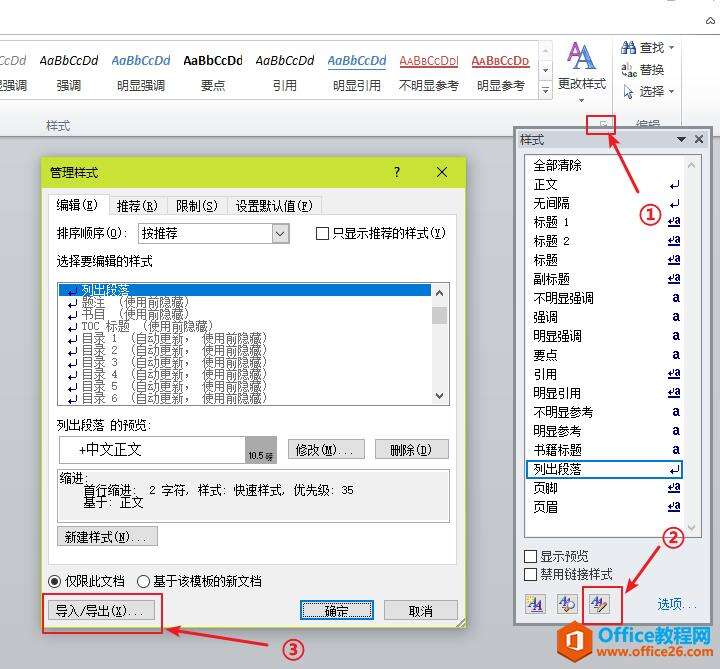The width and height of the screenshot is (720, 669).
Task: Apply 页脚 style in Styles pane
Action: click(604, 488)
